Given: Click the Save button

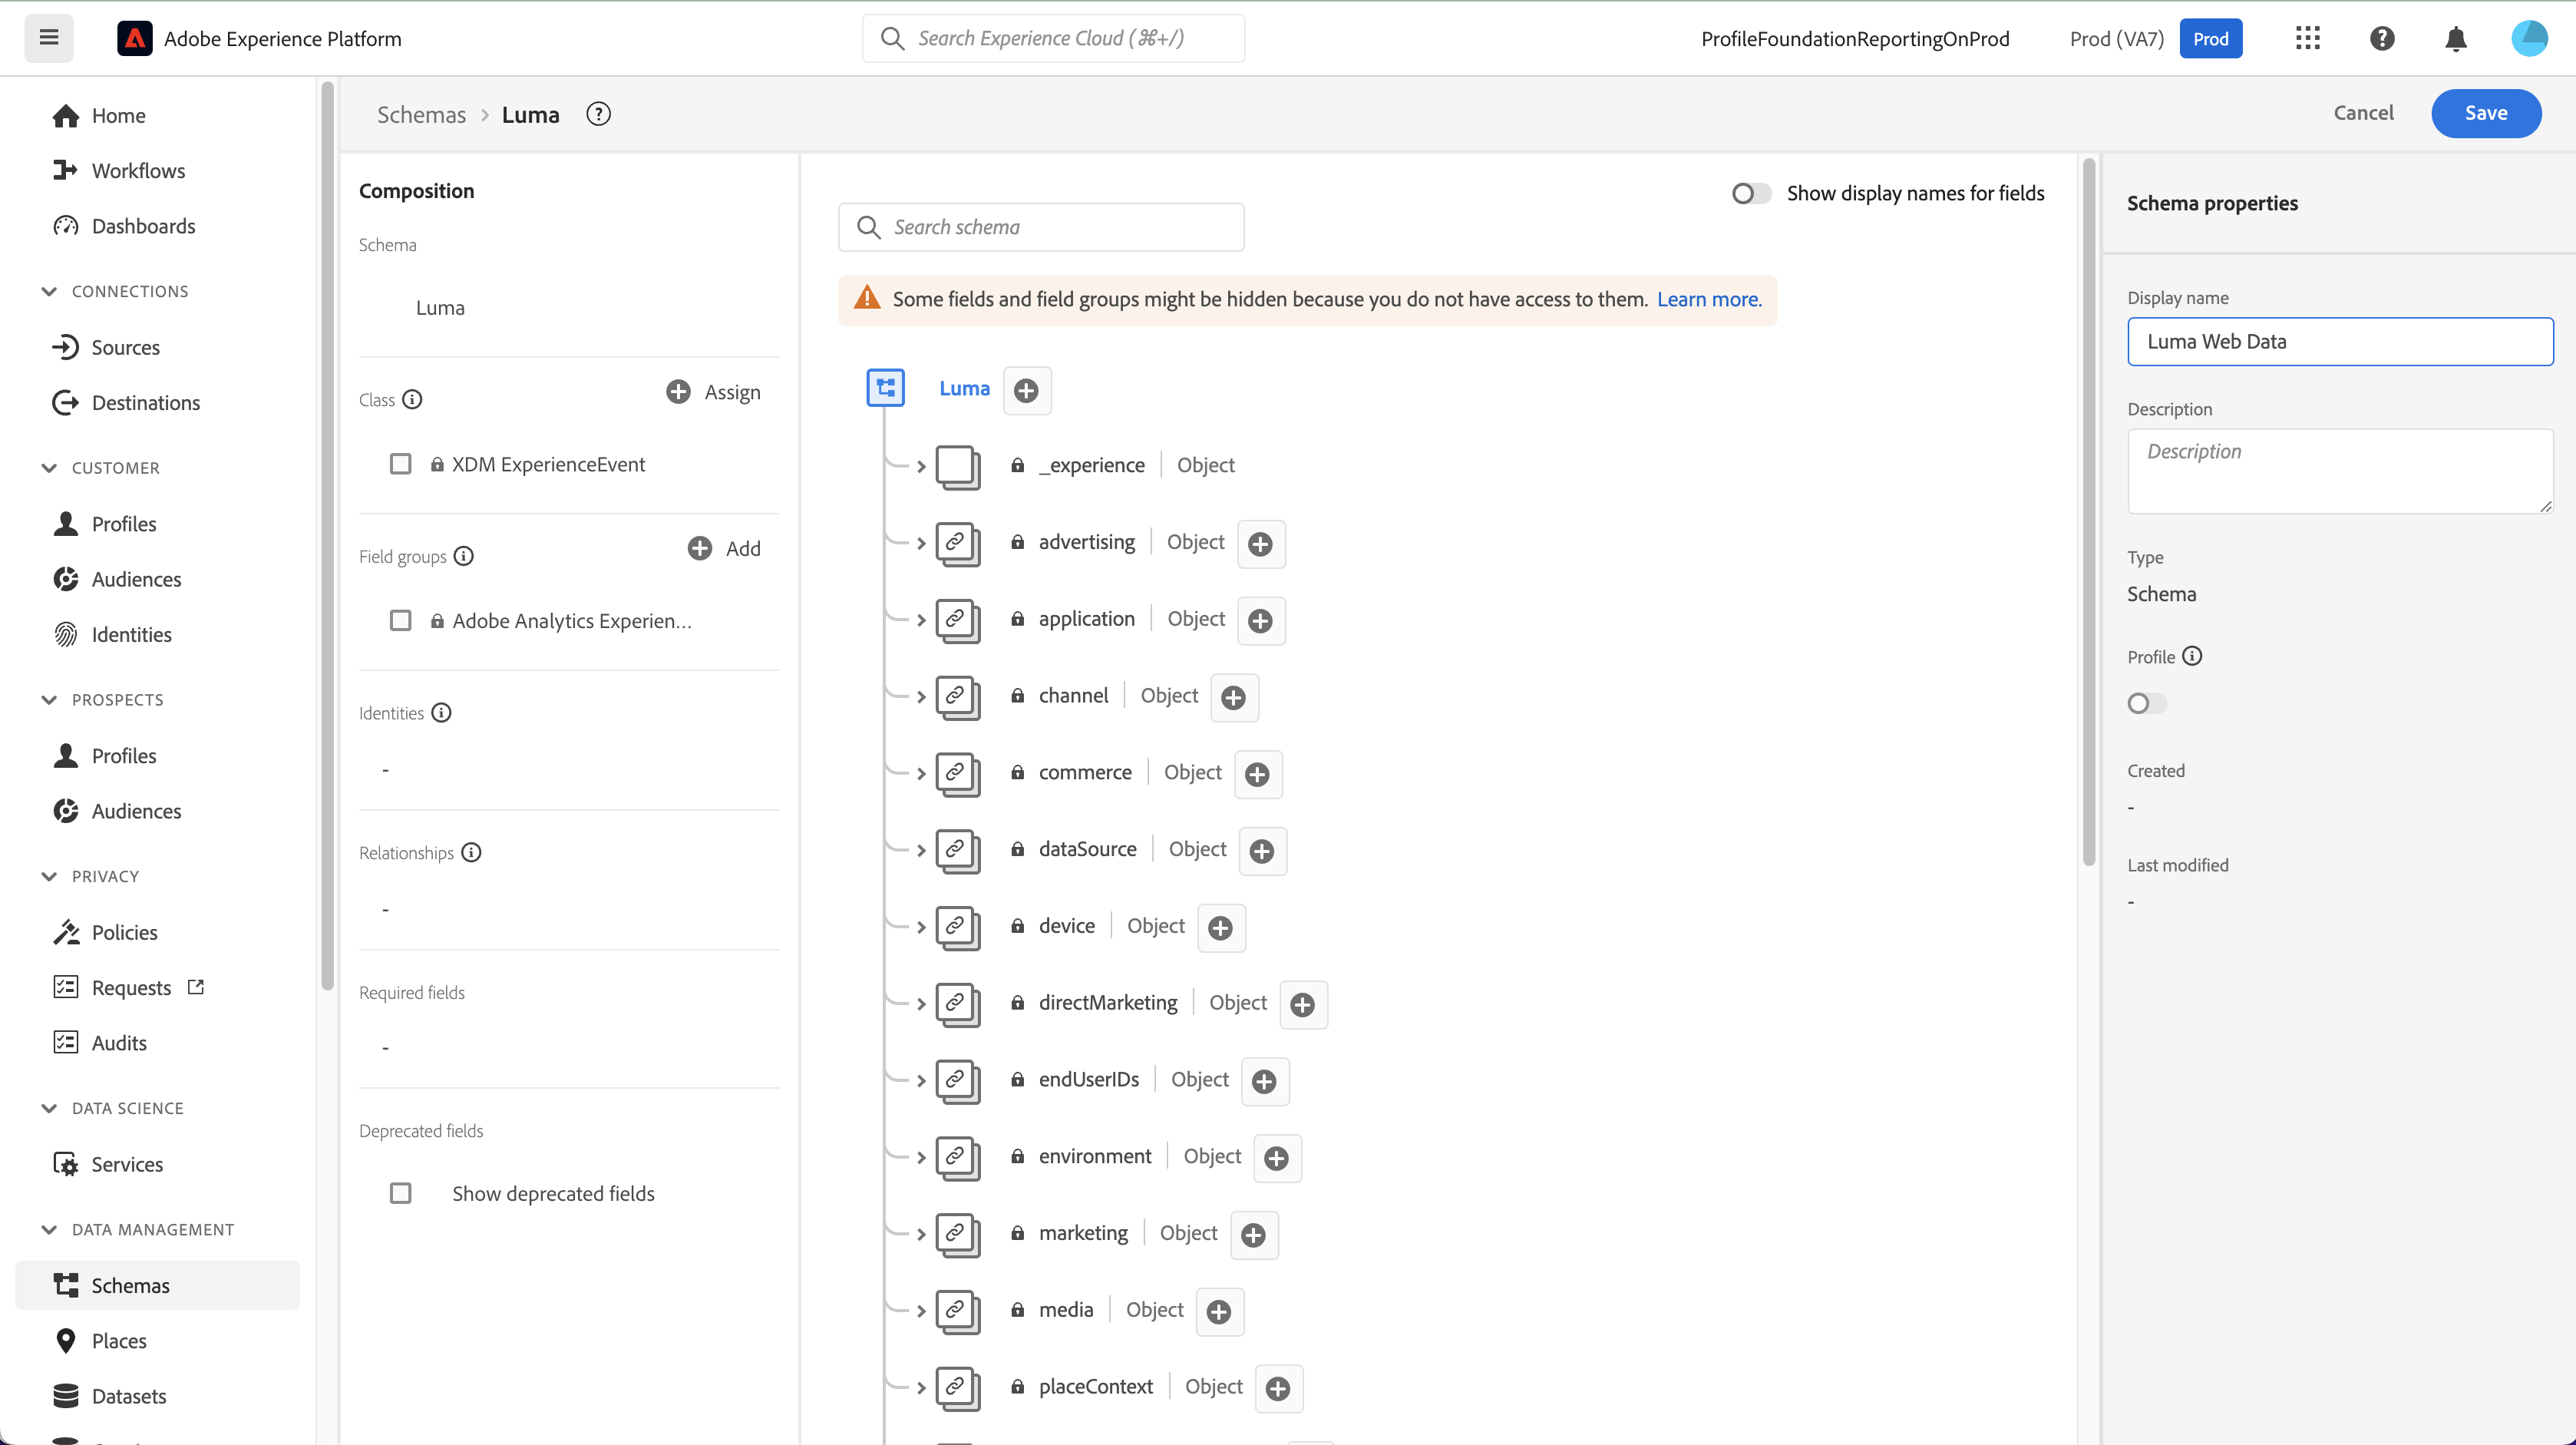Looking at the screenshot, I should (x=2486, y=113).
